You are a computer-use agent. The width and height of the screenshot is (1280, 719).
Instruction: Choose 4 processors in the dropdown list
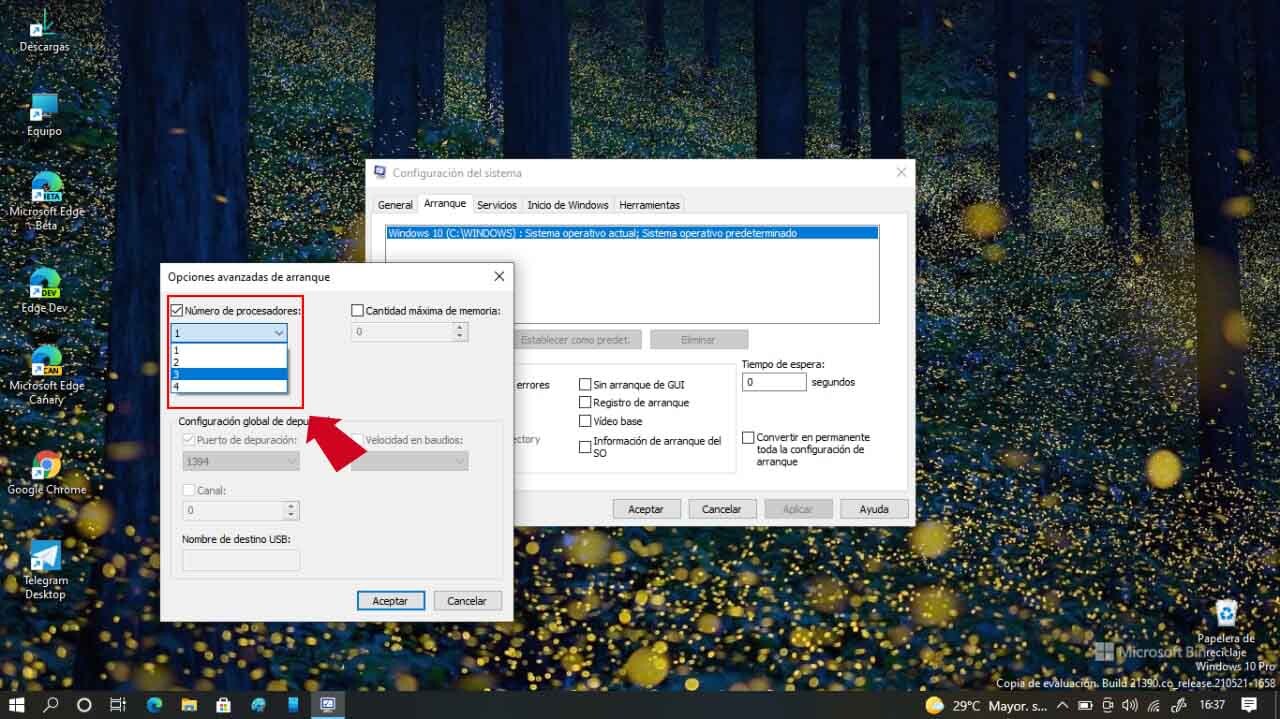[x=229, y=386]
